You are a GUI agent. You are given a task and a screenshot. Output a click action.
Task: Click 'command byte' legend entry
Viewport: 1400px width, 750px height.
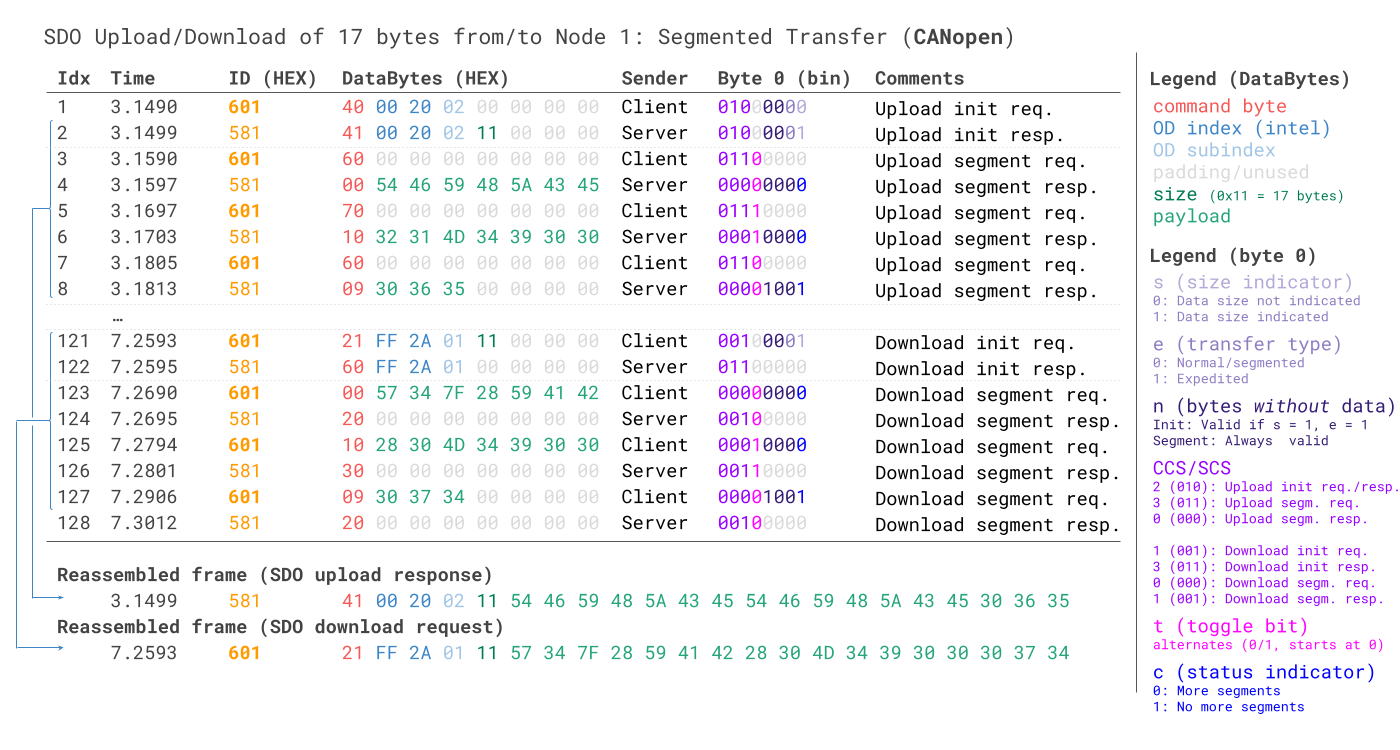pos(1220,106)
